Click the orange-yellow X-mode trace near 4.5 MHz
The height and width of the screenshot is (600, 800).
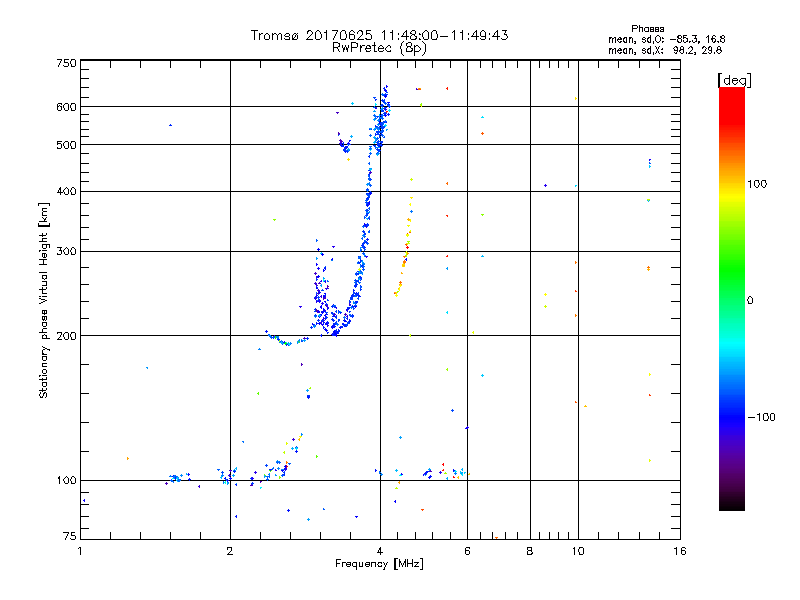click(x=406, y=250)
